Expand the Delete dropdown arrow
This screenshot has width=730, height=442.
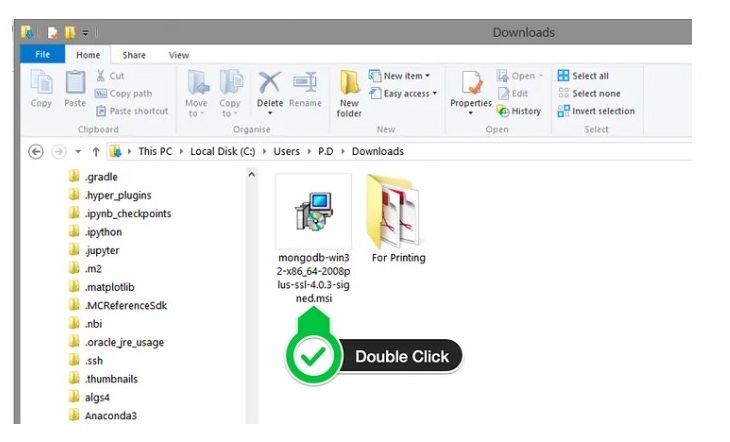click(270, 113)
